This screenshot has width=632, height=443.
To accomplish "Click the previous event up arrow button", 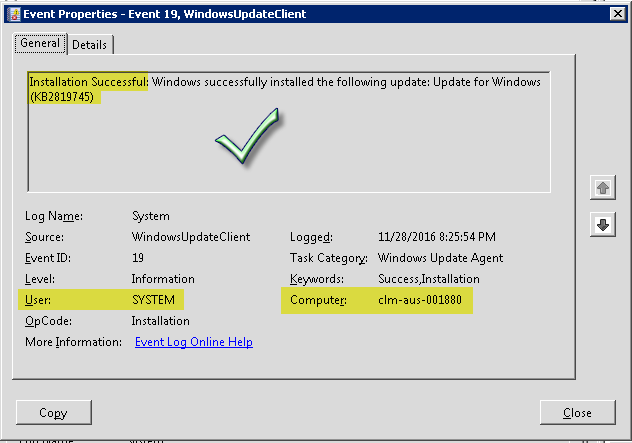I will (603, 187).
